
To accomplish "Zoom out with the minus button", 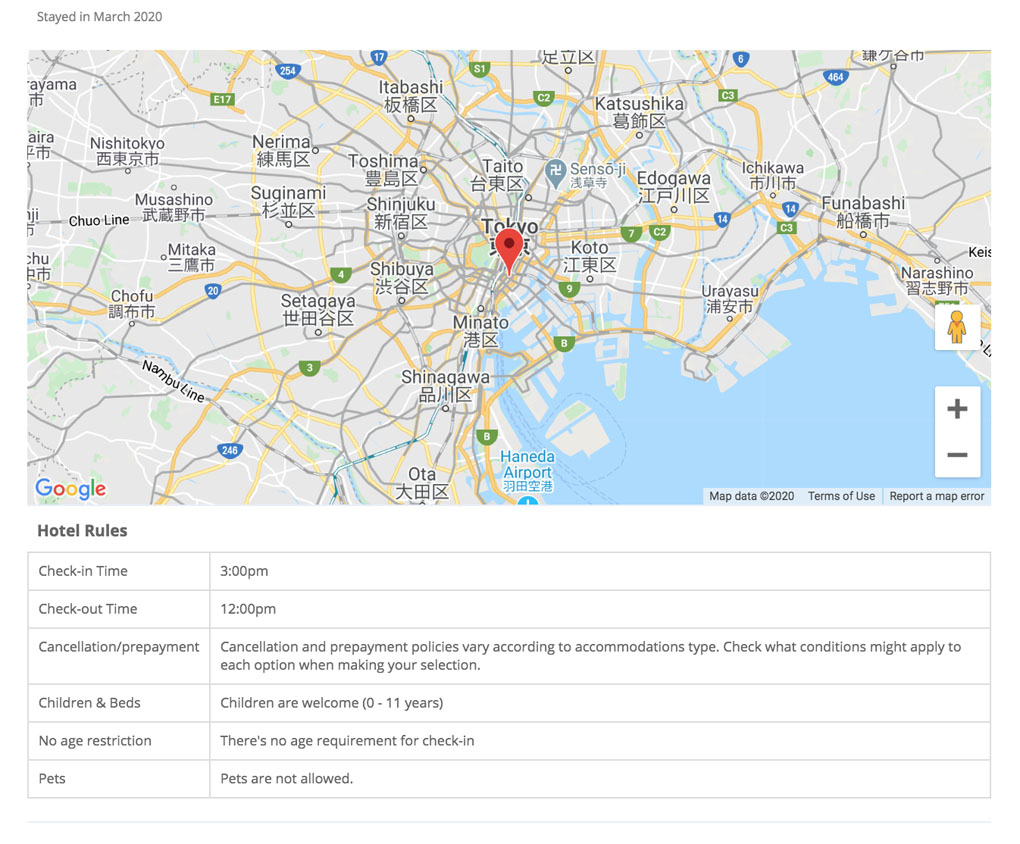I will (957, 454).
